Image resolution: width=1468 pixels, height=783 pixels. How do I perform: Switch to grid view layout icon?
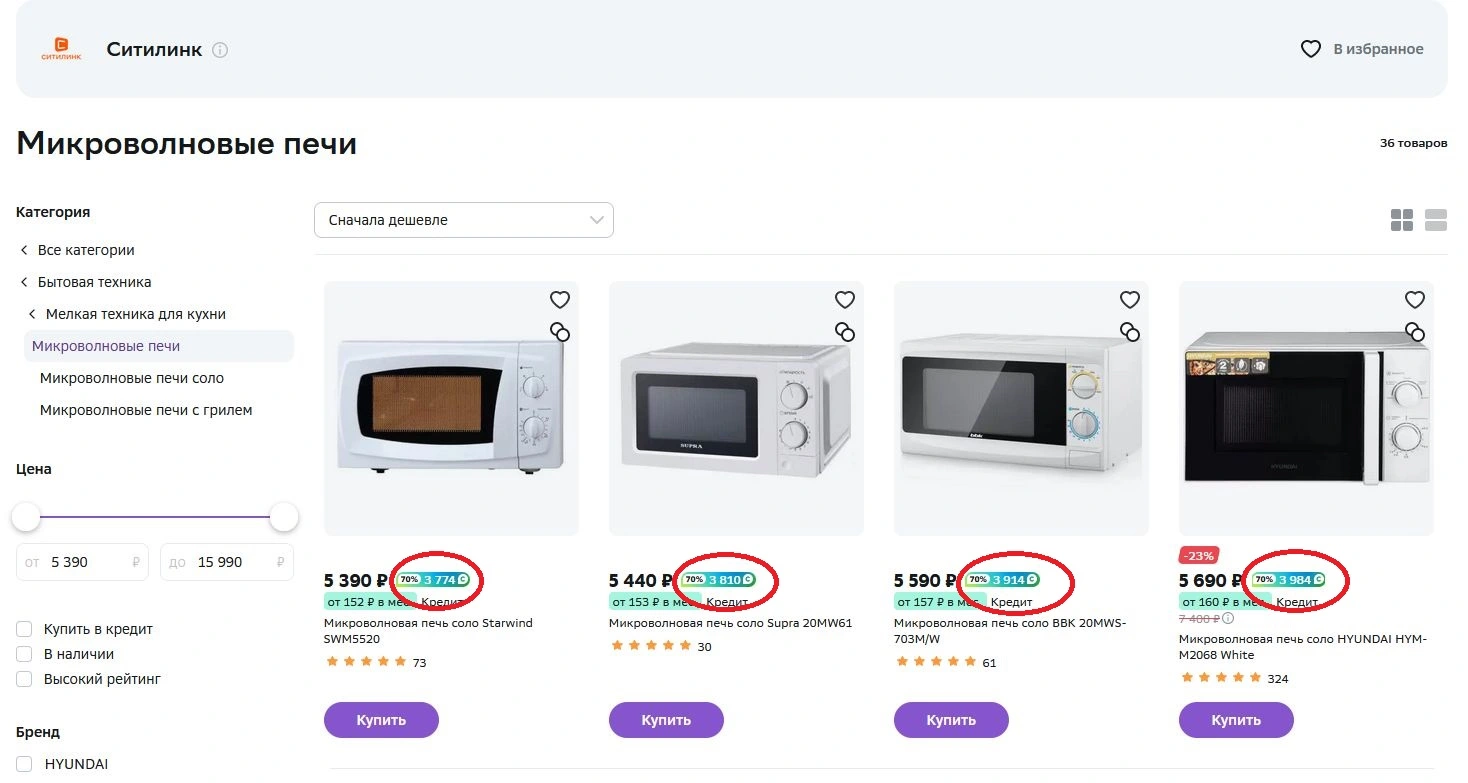click(x=1402, y=220)
